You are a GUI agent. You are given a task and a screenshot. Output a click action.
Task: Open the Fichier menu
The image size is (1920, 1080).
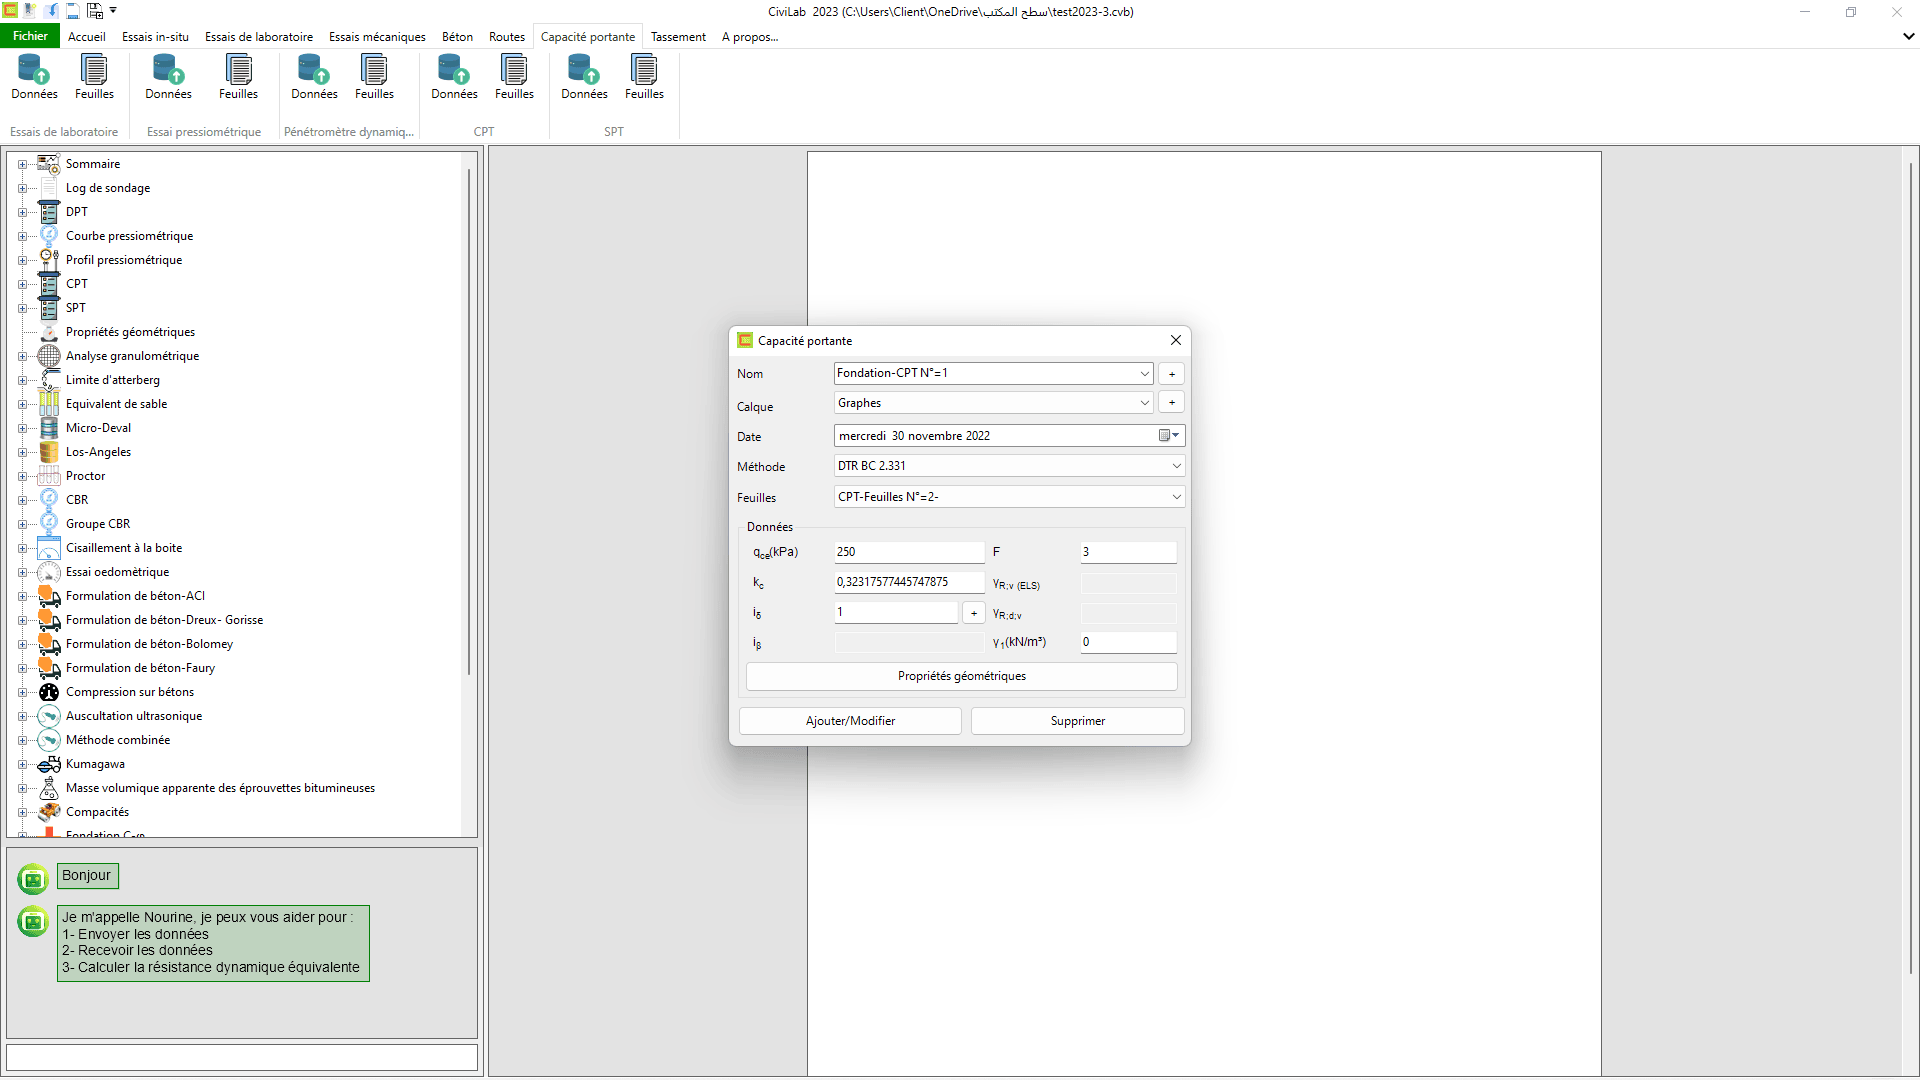point(30,36)
